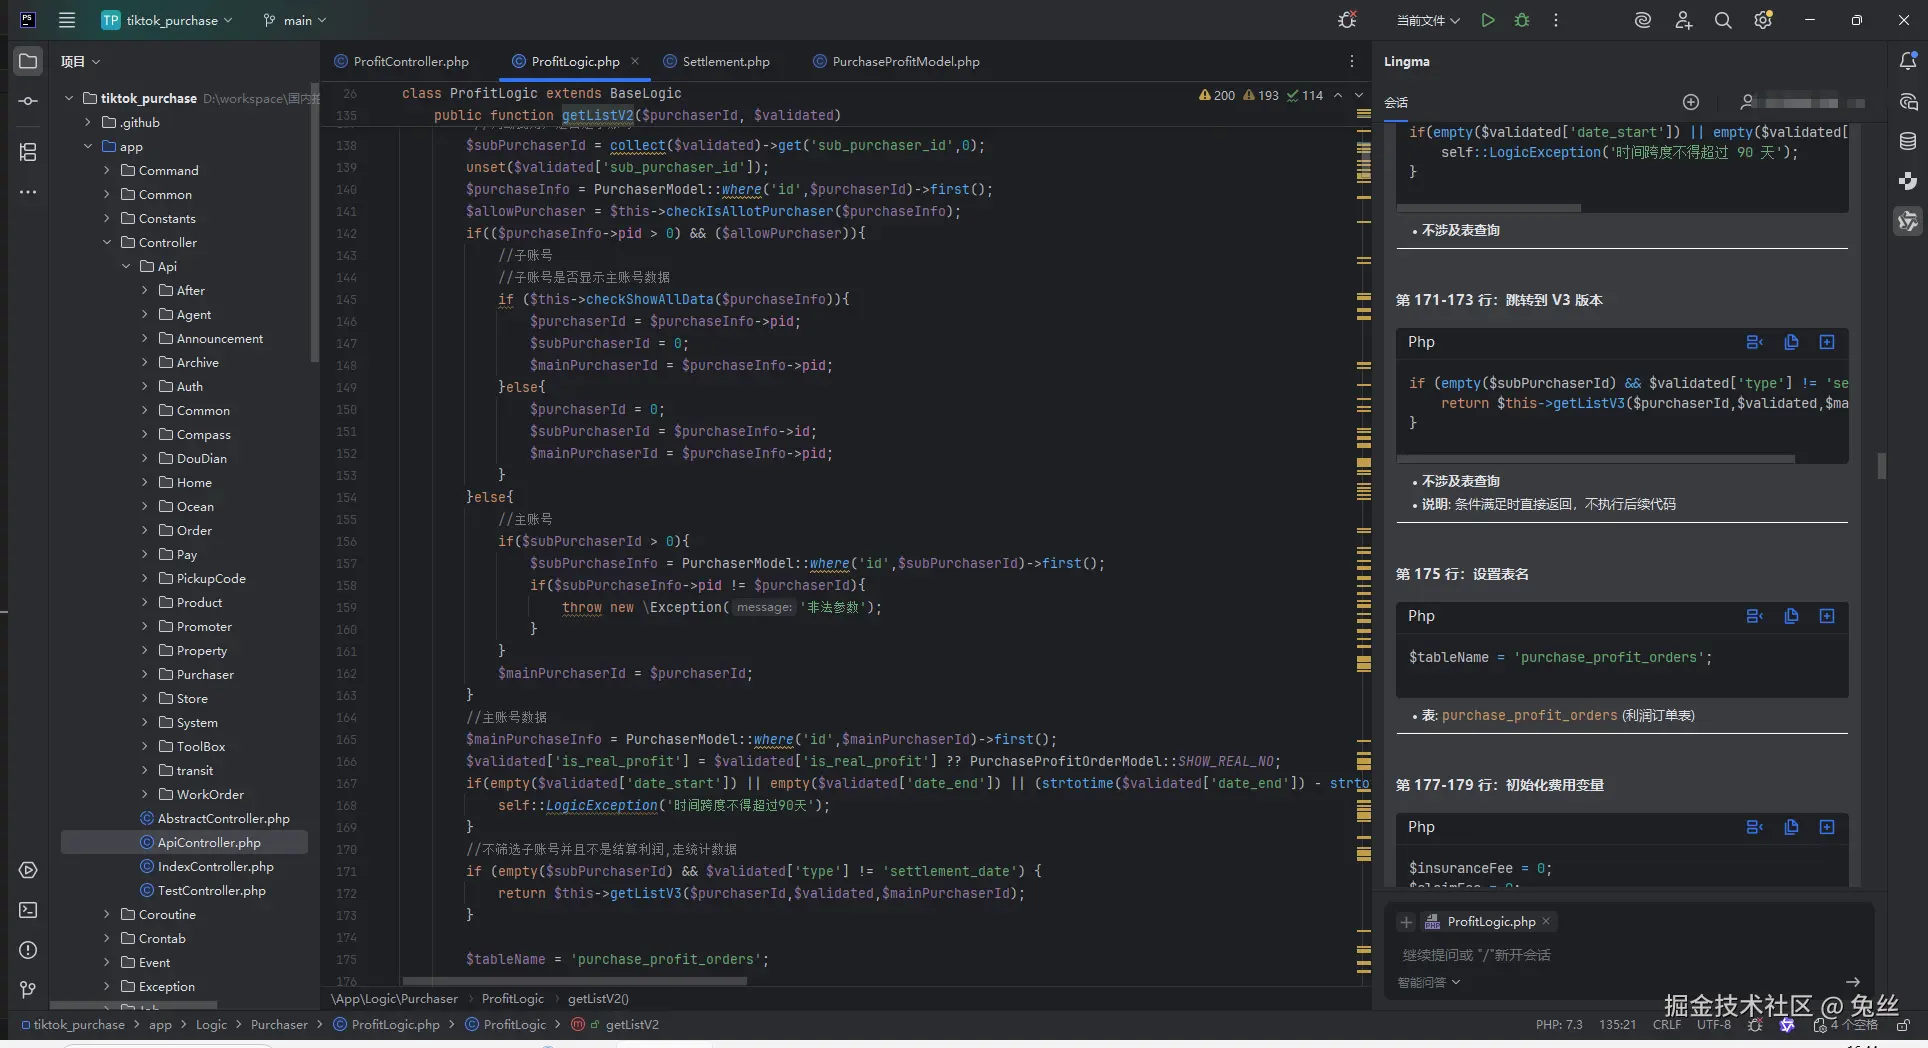Open the Database tool window icon
This screenshot has height=1048, width=1928.
pyautogui.click(x=1908, y=141)
